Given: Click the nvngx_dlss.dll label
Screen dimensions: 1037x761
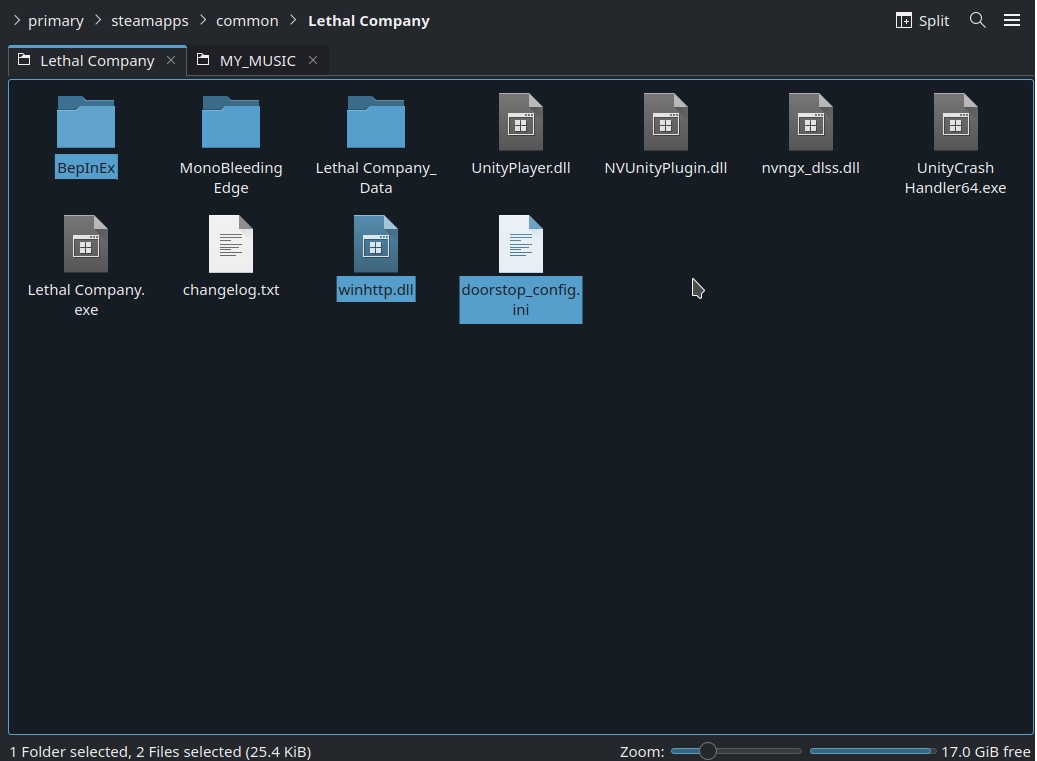Looking at the screenshot, I should [x=810, y=168].
